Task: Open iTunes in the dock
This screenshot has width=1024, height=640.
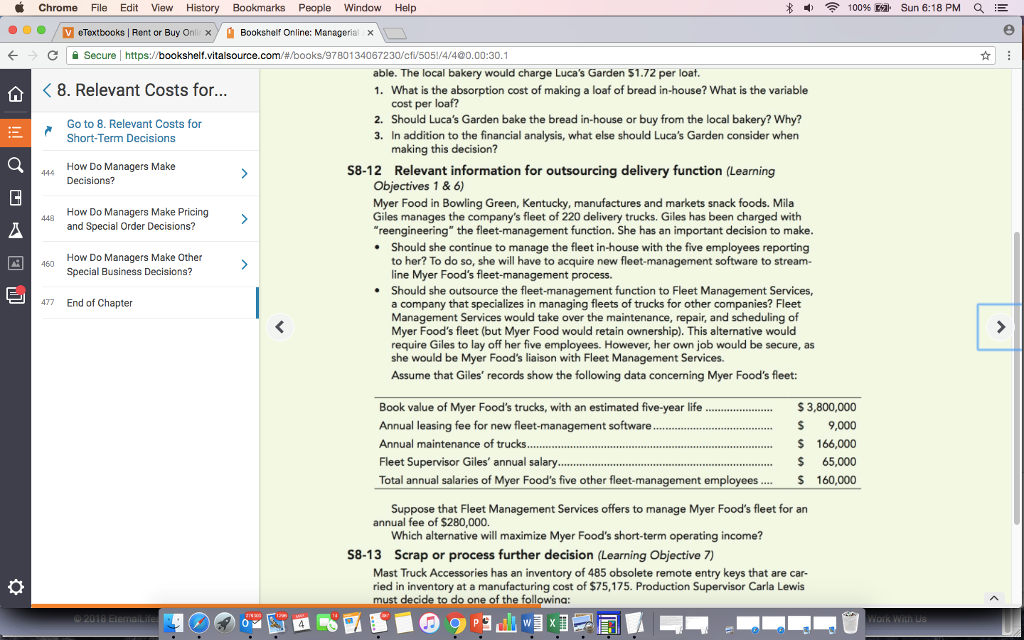Action: 429,623
